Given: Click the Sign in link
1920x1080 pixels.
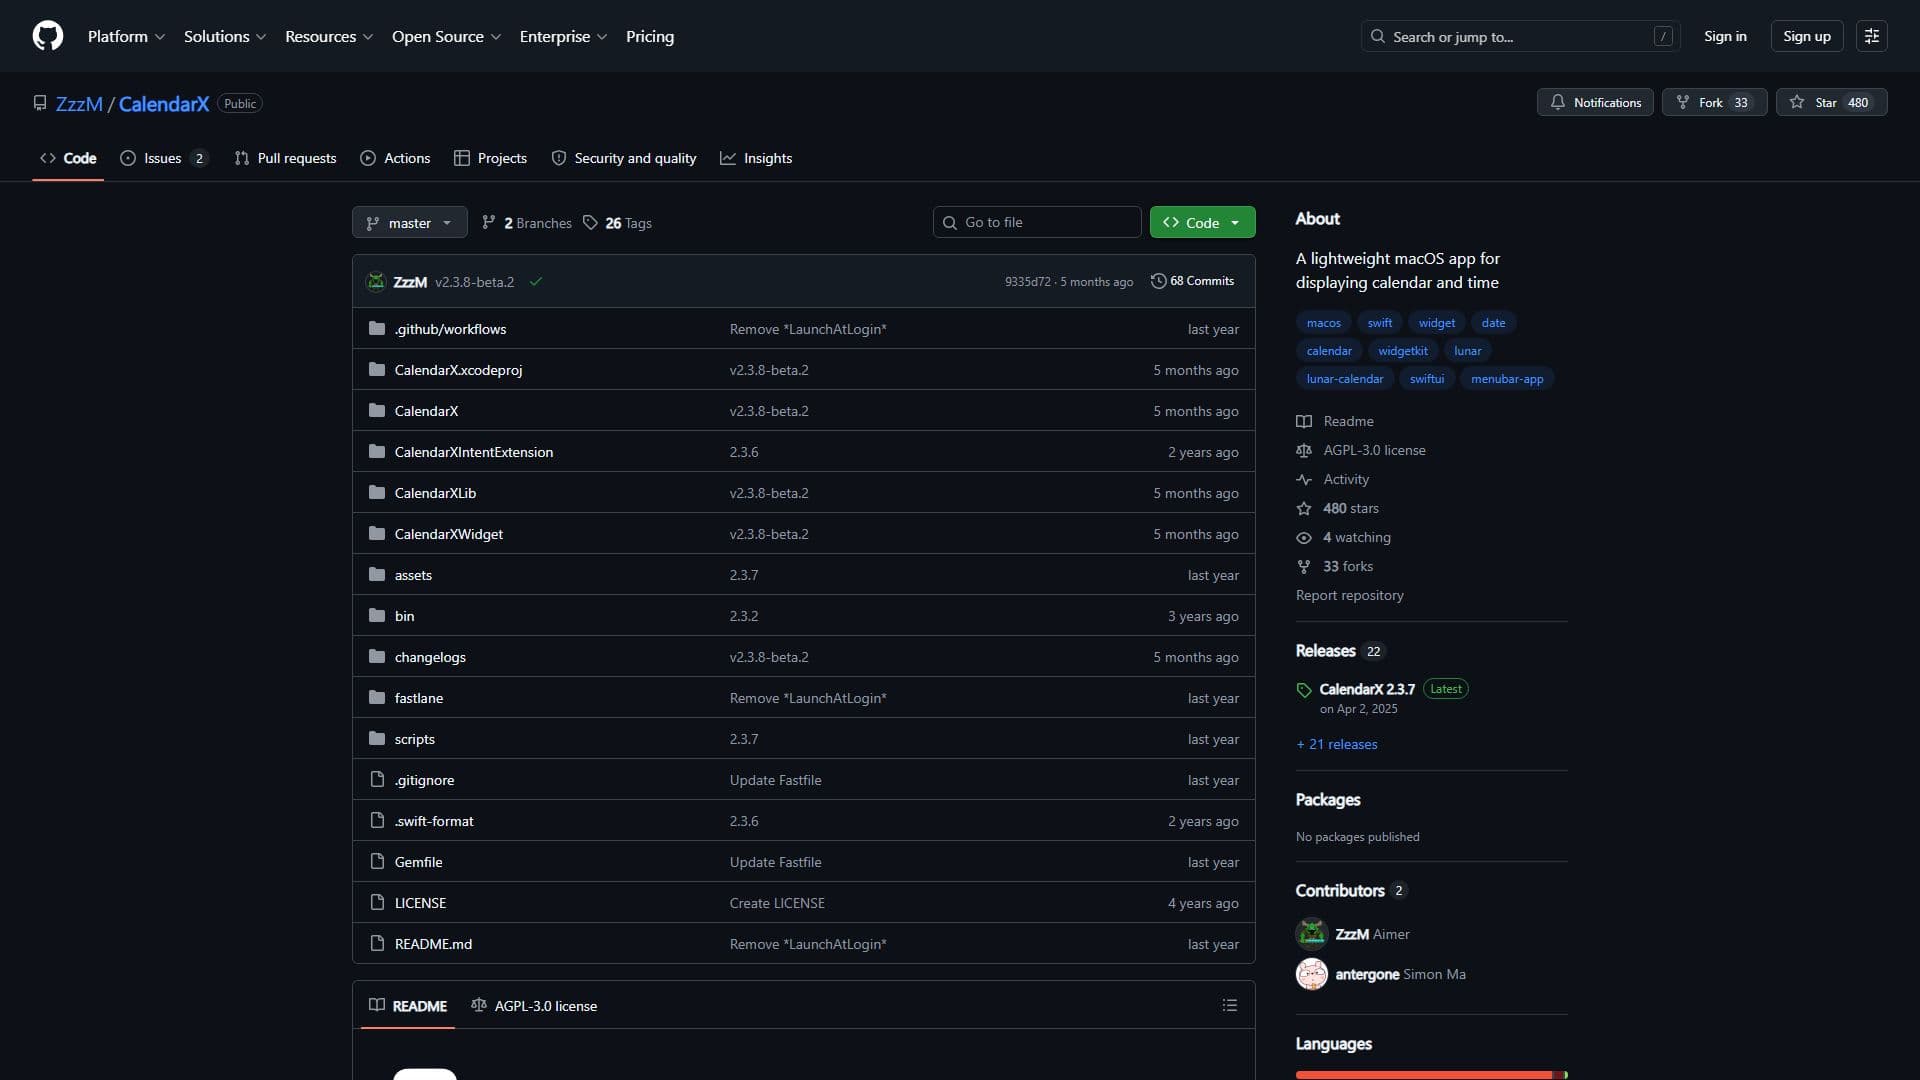Looking at the screenshot, I should 1725,36.
